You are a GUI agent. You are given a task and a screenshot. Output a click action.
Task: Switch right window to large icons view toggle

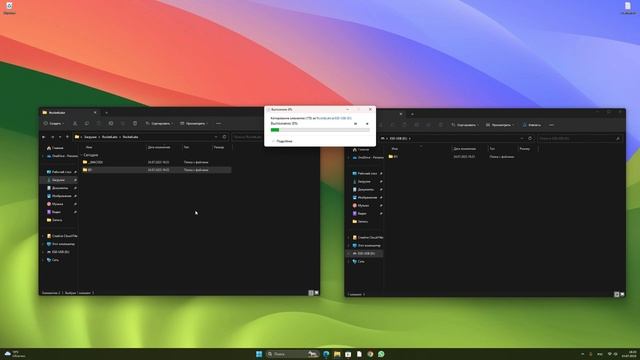(622, 294)
